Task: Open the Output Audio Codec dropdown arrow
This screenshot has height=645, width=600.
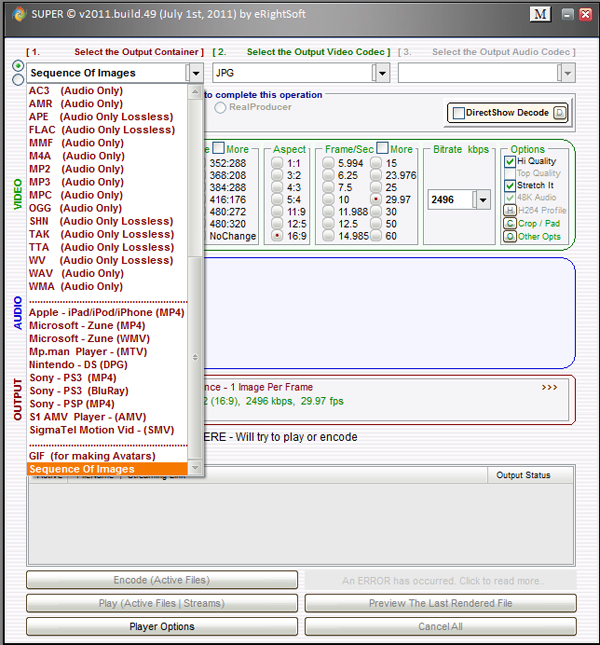Action: tap(568, 73)
